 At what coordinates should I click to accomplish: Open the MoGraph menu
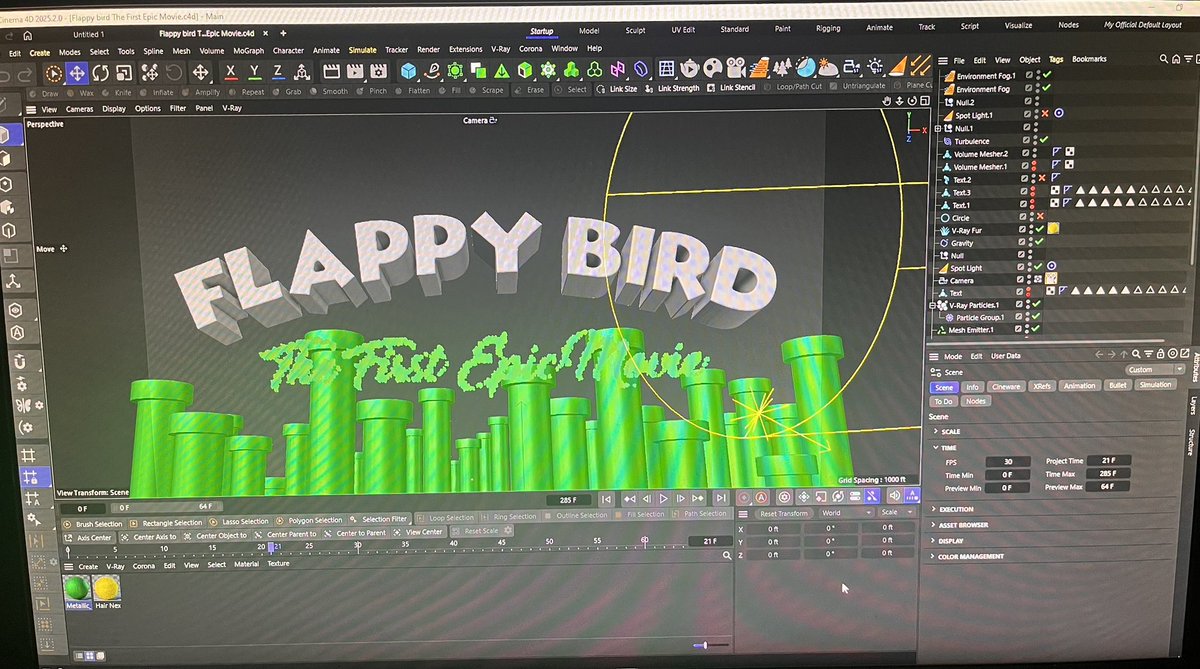[249, 50]
